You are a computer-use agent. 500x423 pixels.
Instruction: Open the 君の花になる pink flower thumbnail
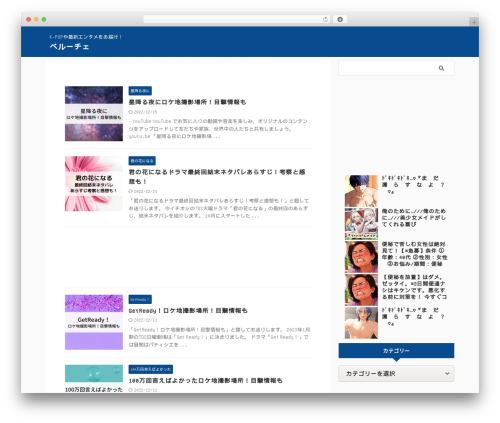point(94,184)
